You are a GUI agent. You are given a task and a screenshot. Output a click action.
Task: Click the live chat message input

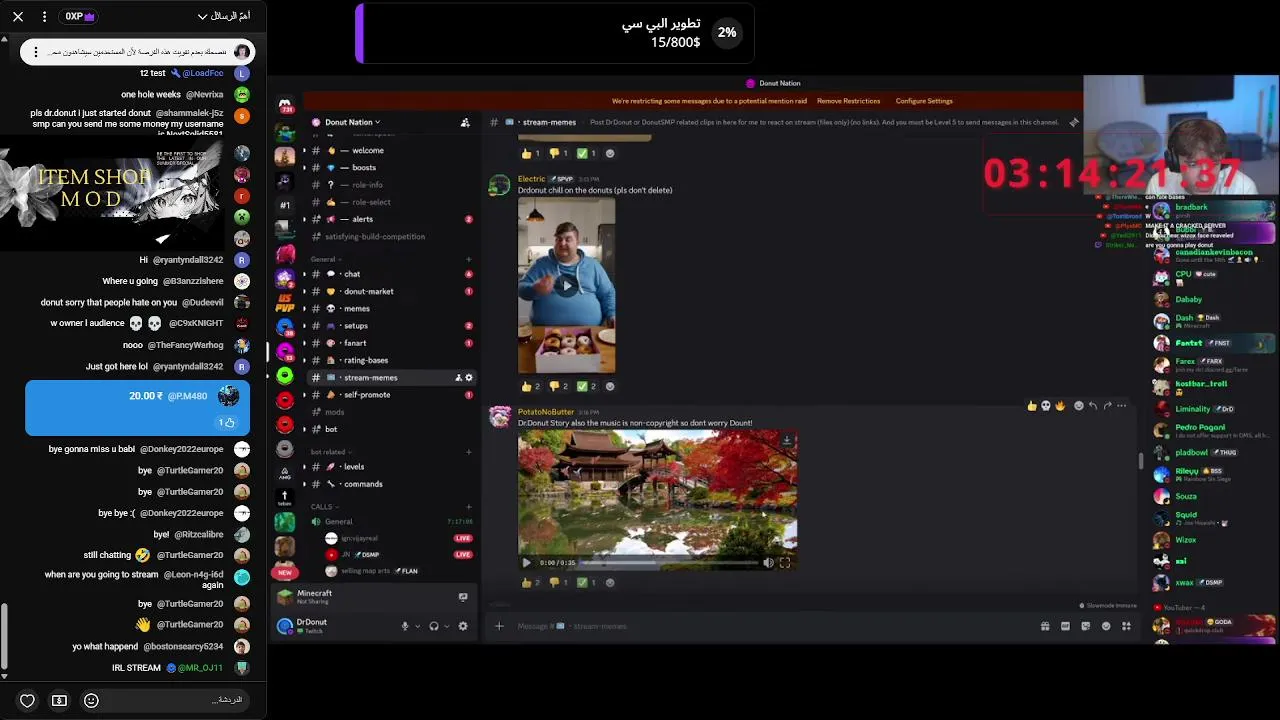pyautogui.click(x=180, y=700)
